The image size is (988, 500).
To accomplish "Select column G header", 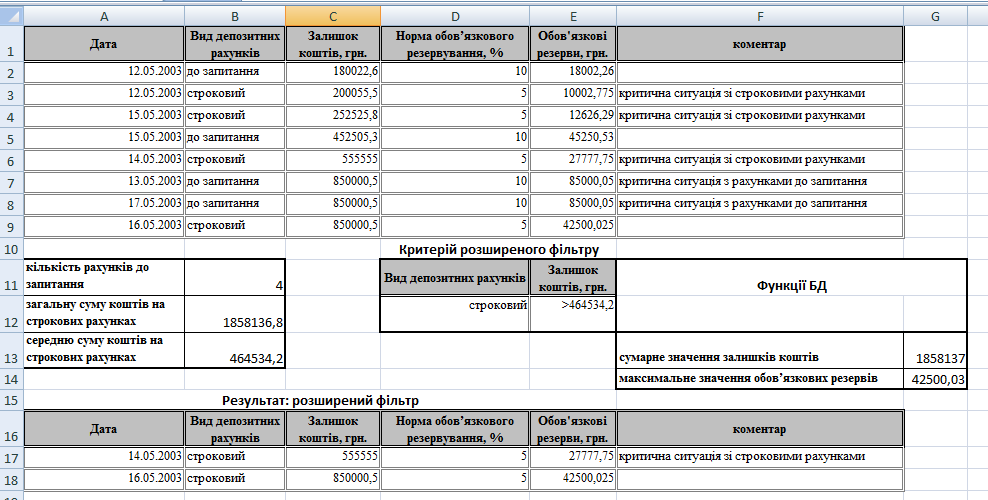I will [x=935, y=16].
